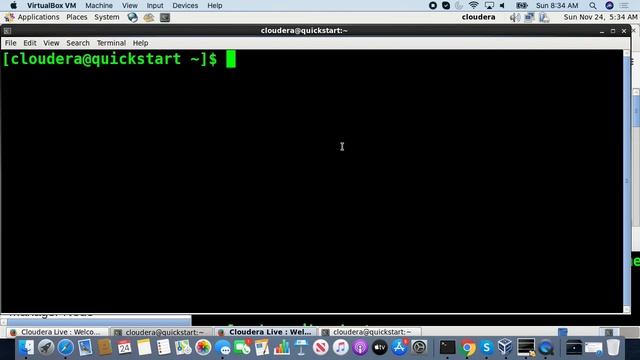Image resolution: width=640 pixels, height=360 pixels.
Task: Click the terminal prompt line
Action: coord(118,59)
